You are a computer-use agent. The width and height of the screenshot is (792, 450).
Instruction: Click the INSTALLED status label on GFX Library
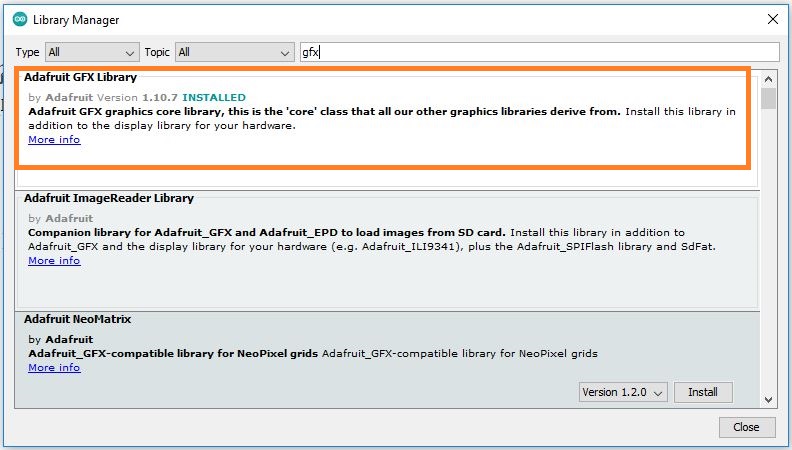click(x=213, y=98)
